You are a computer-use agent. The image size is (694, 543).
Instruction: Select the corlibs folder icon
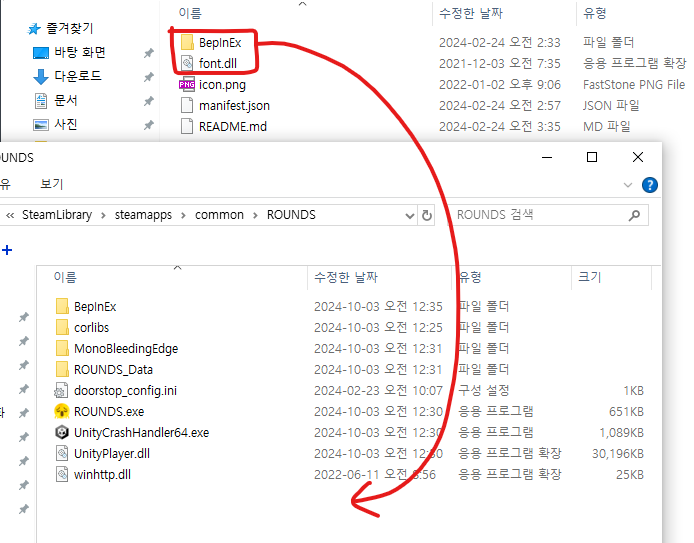pos(62,327)
